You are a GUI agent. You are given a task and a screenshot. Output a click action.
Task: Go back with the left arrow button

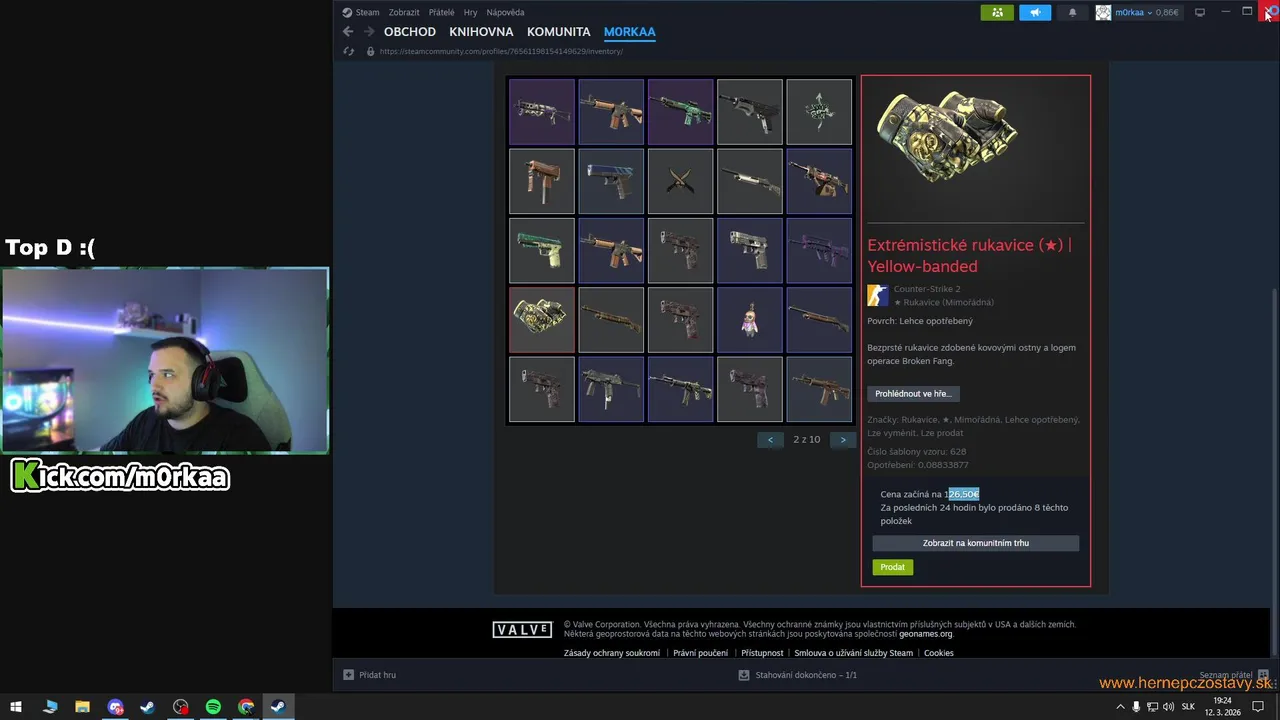pos(348,32)
